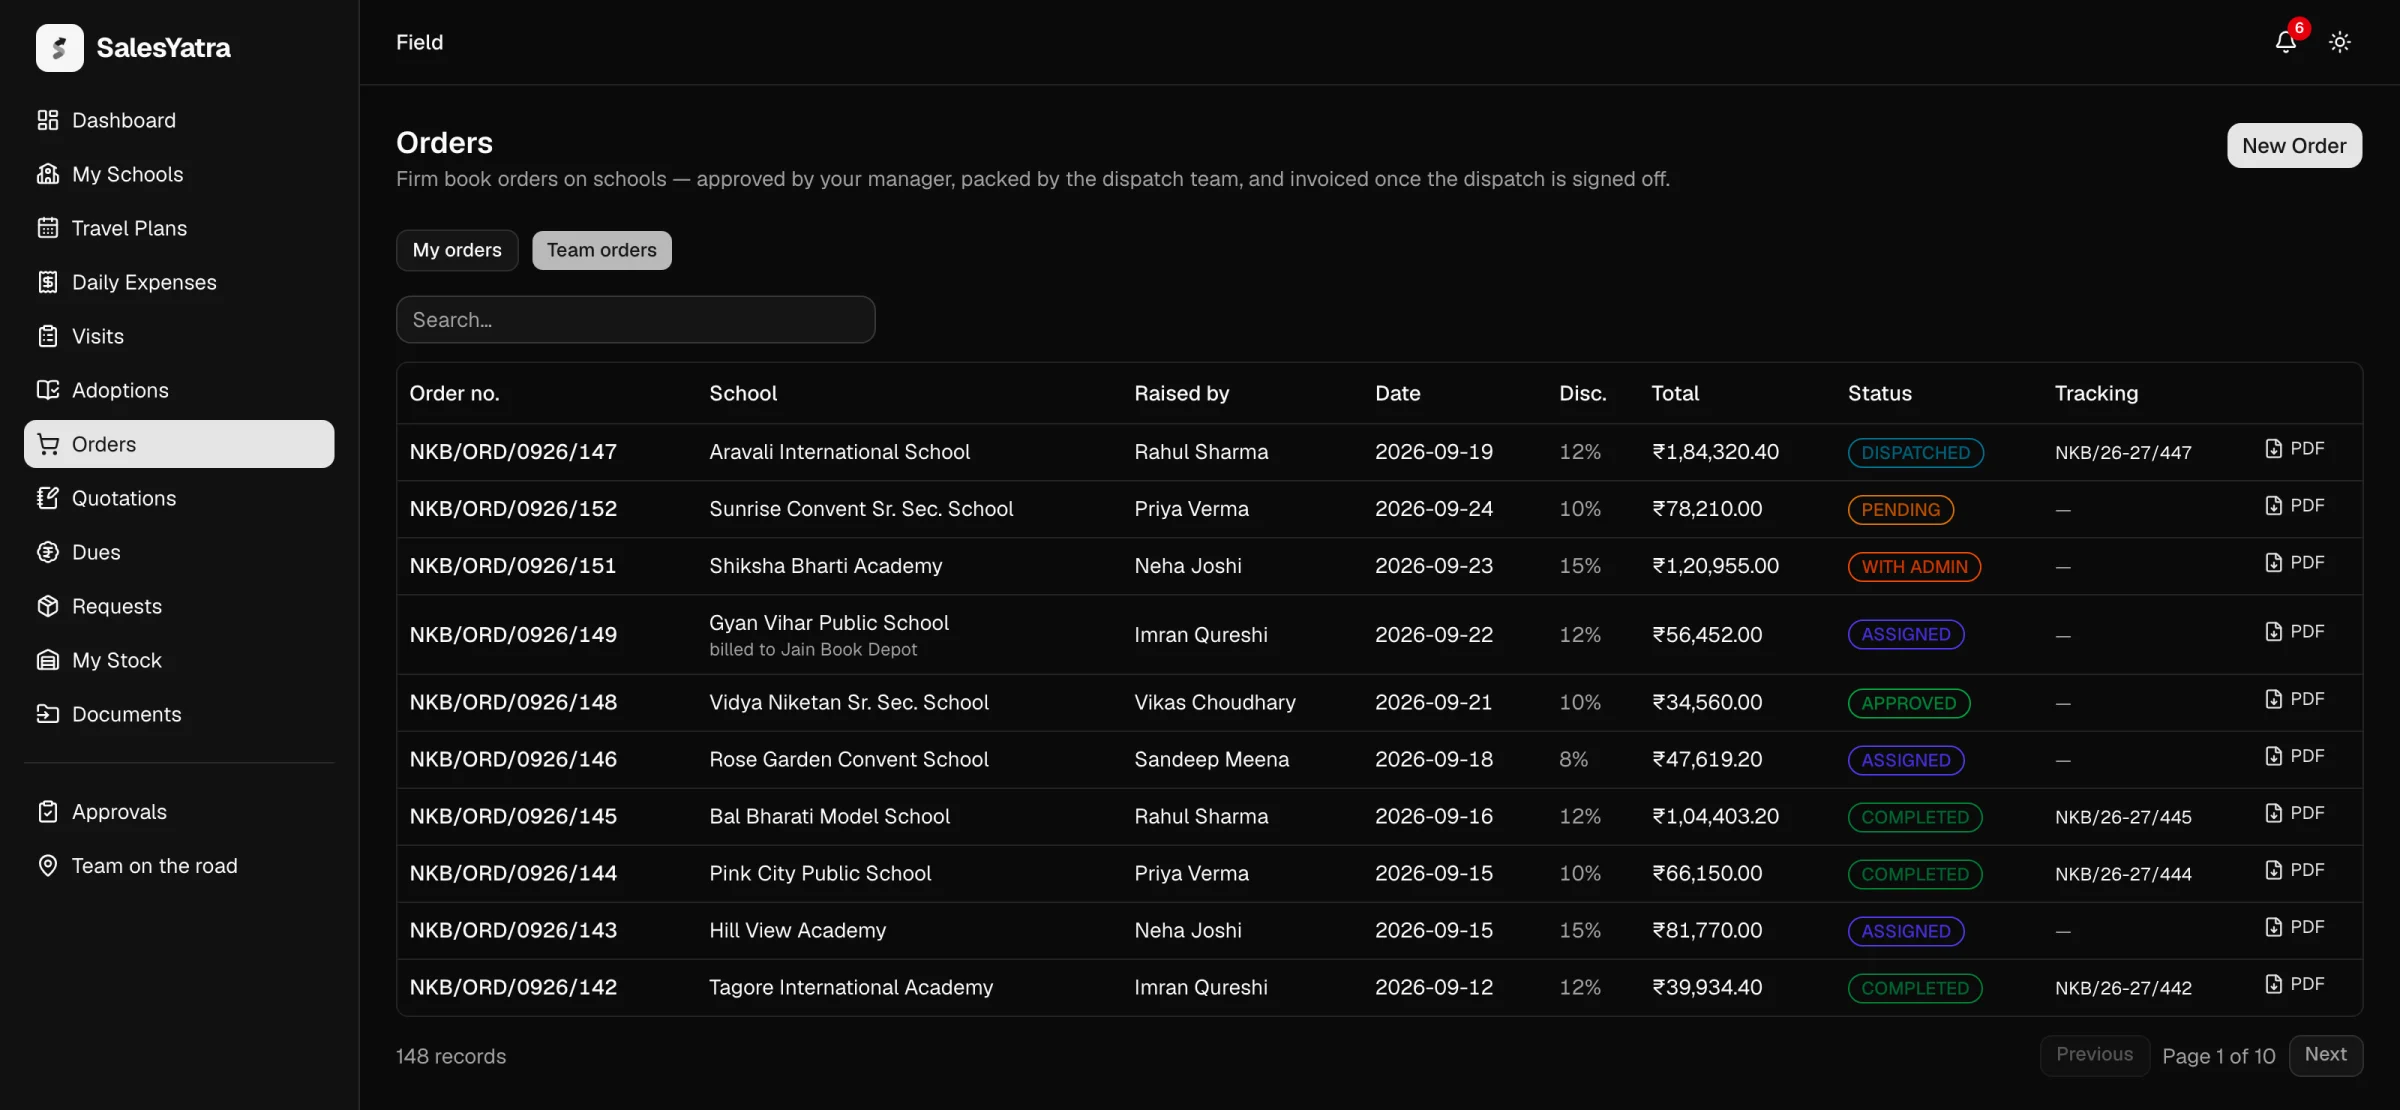Click Rose Garden Convent School cell
The width and height of the screenshot is (2400, 1110).
click(849, 760)
